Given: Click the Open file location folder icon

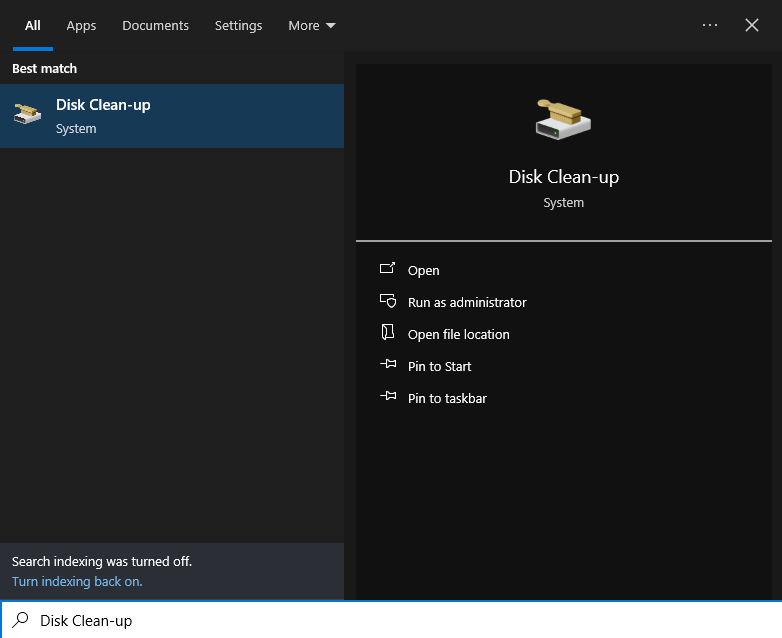Looking at the screenshot, I should coord(388,334).
